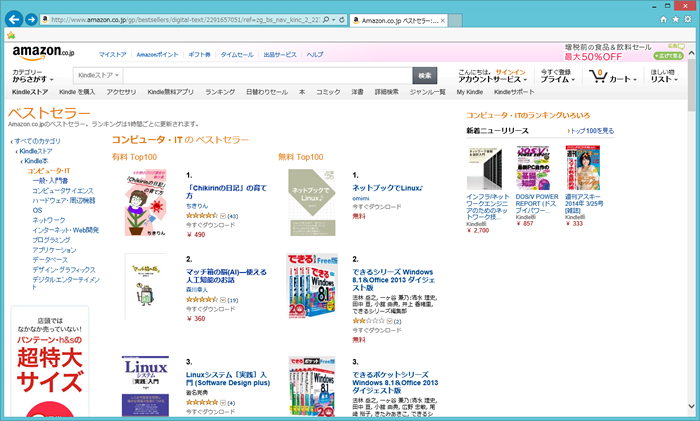Screen dimensions: 700x421
Task: Click the address bar search magnifier icon
Action: (326, 20)
